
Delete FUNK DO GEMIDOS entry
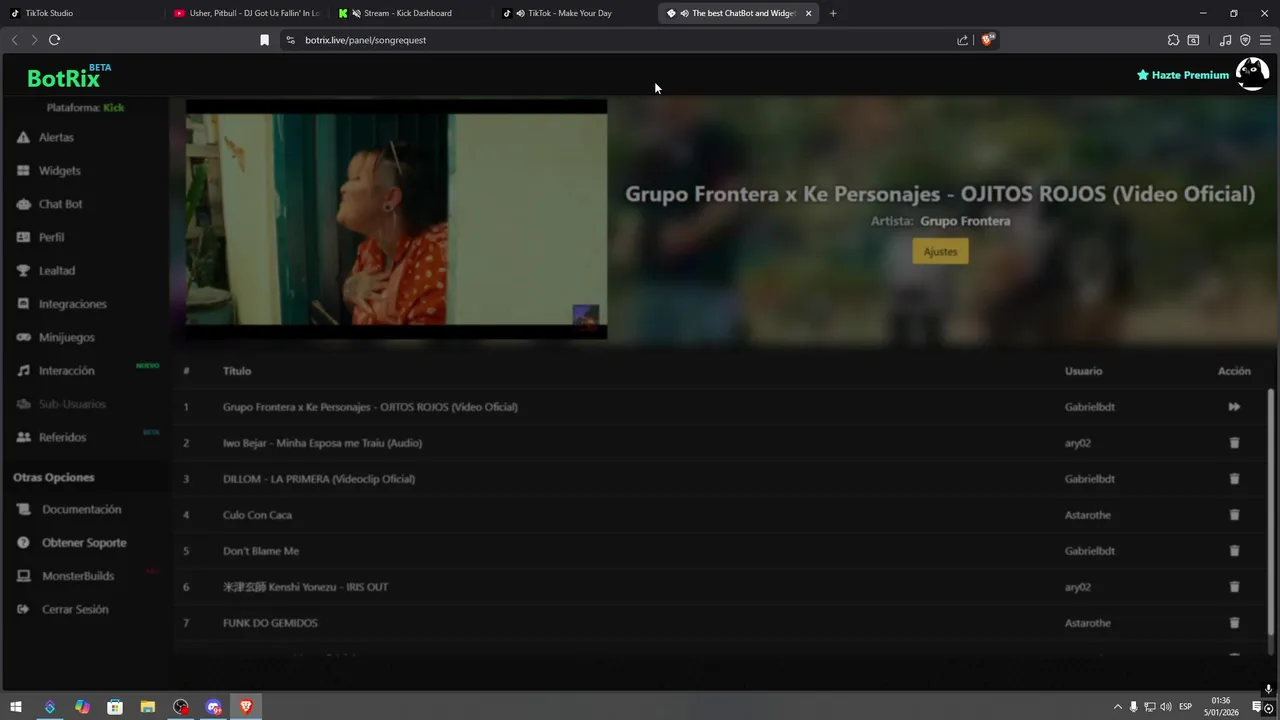1234,623
